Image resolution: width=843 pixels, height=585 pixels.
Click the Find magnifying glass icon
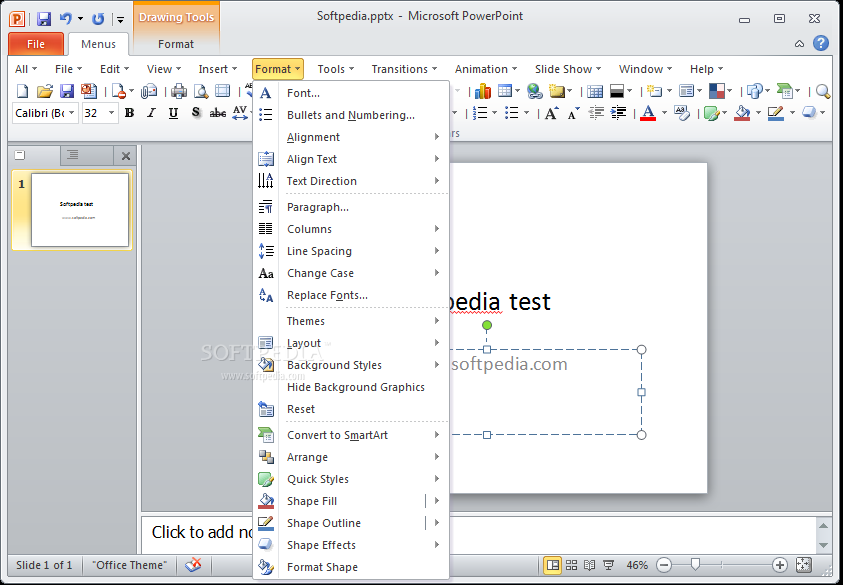click(822, 91)
